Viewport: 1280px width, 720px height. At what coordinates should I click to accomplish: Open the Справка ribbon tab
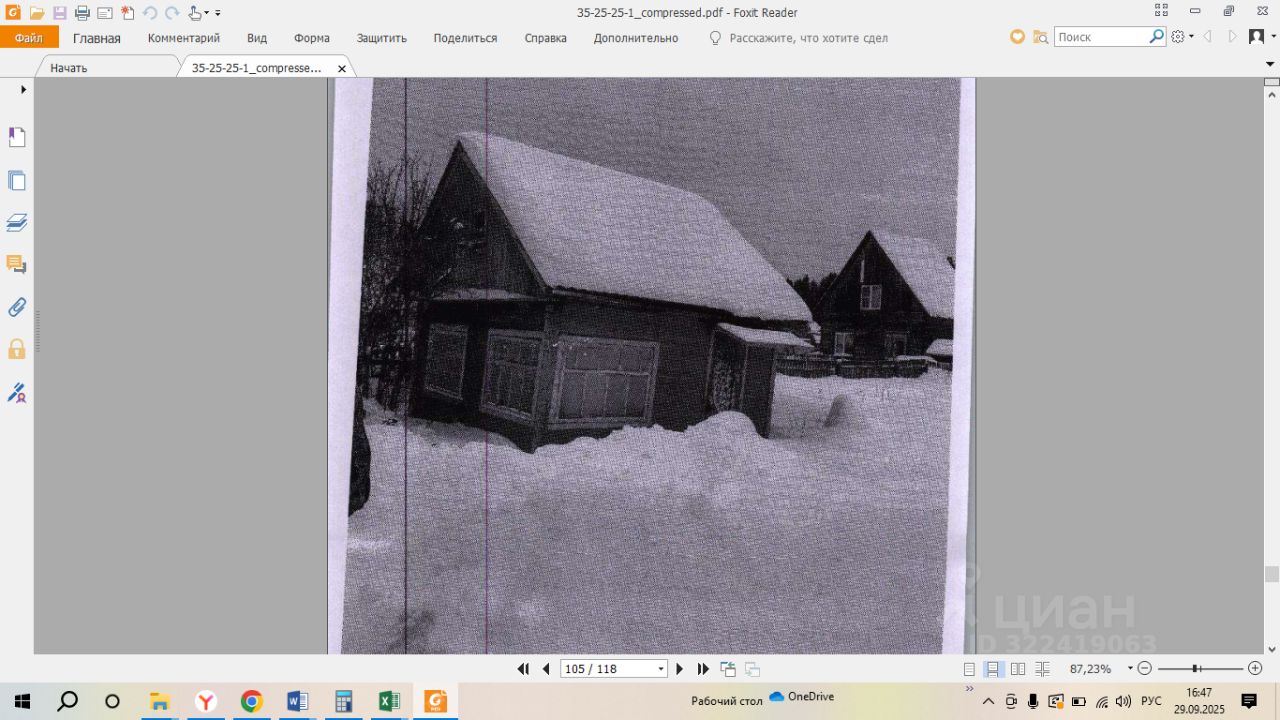[x=546, y=38]
